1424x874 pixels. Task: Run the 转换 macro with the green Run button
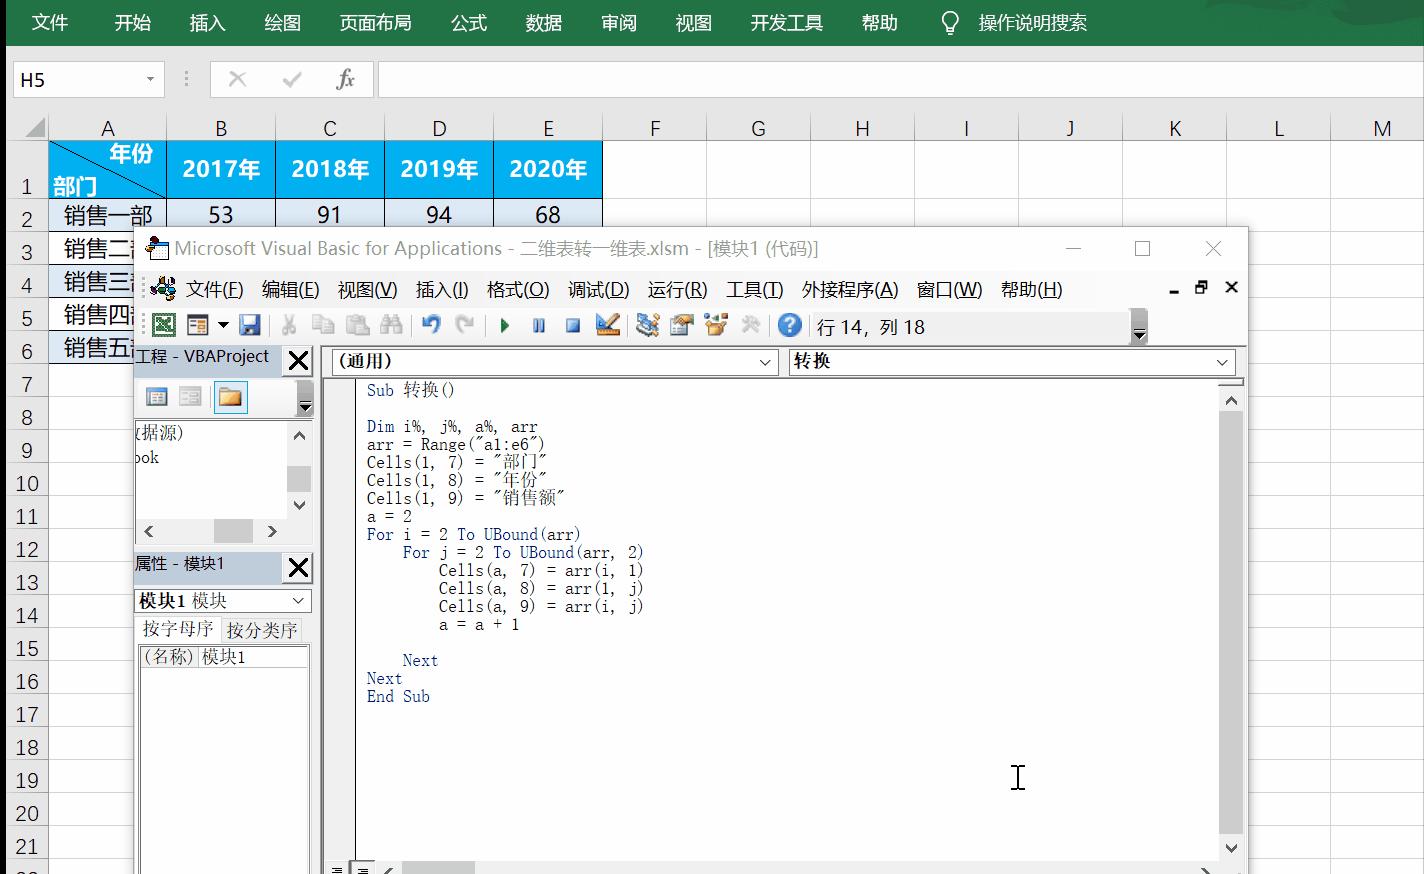504,325
